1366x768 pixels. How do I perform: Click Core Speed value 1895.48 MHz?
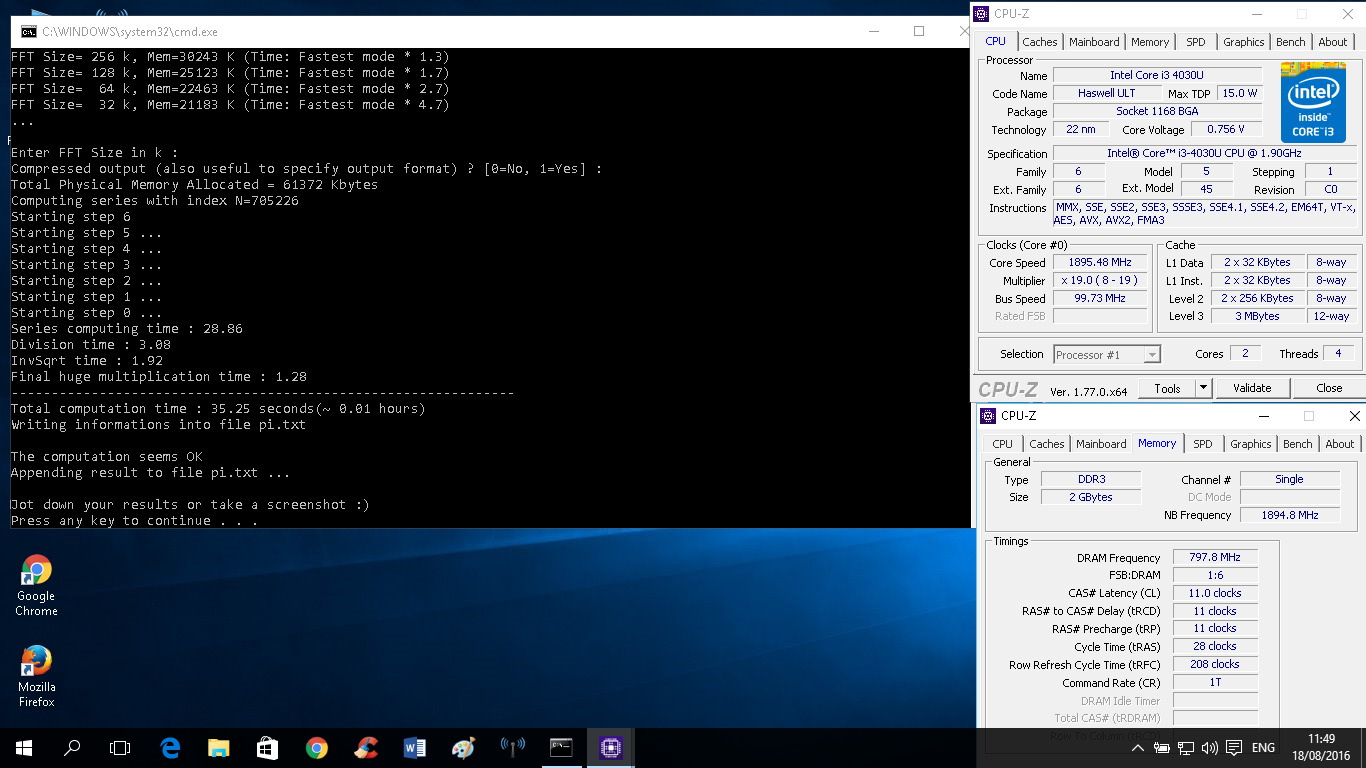coord(1100,263)
